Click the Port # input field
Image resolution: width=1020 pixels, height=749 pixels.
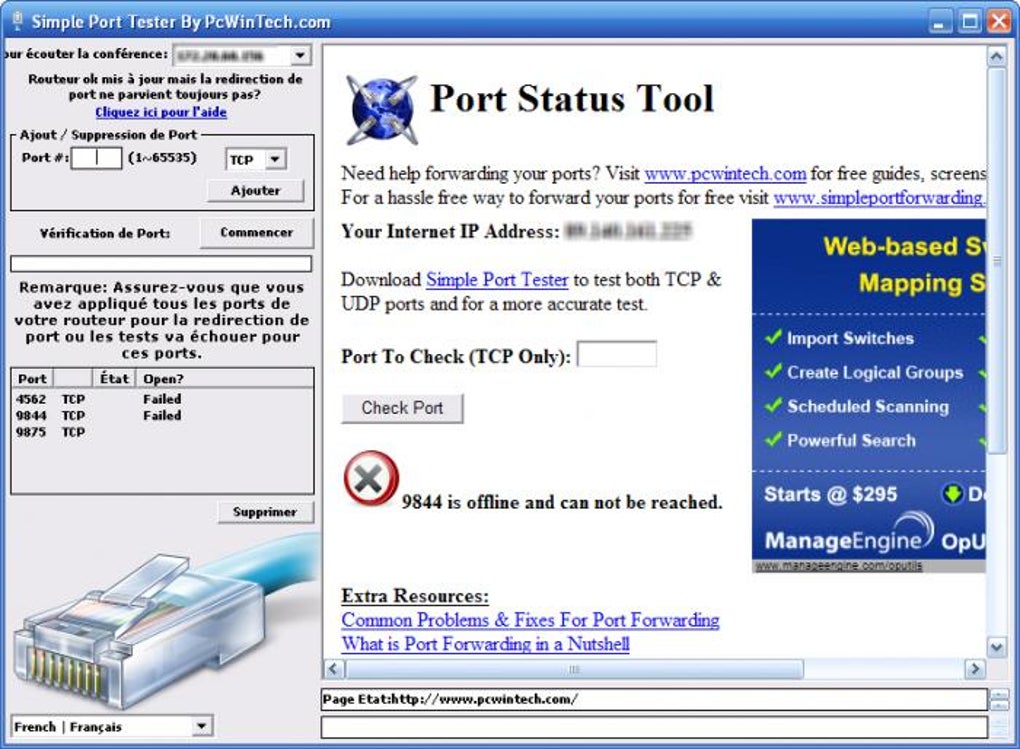pyautogui.click(x=96, y=157)
